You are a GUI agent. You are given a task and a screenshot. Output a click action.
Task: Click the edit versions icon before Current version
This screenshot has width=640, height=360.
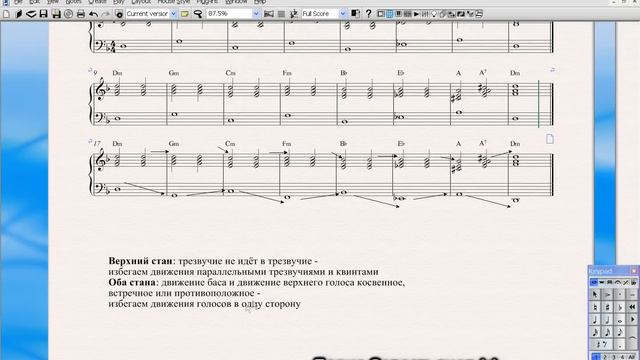tap(119, 14)
